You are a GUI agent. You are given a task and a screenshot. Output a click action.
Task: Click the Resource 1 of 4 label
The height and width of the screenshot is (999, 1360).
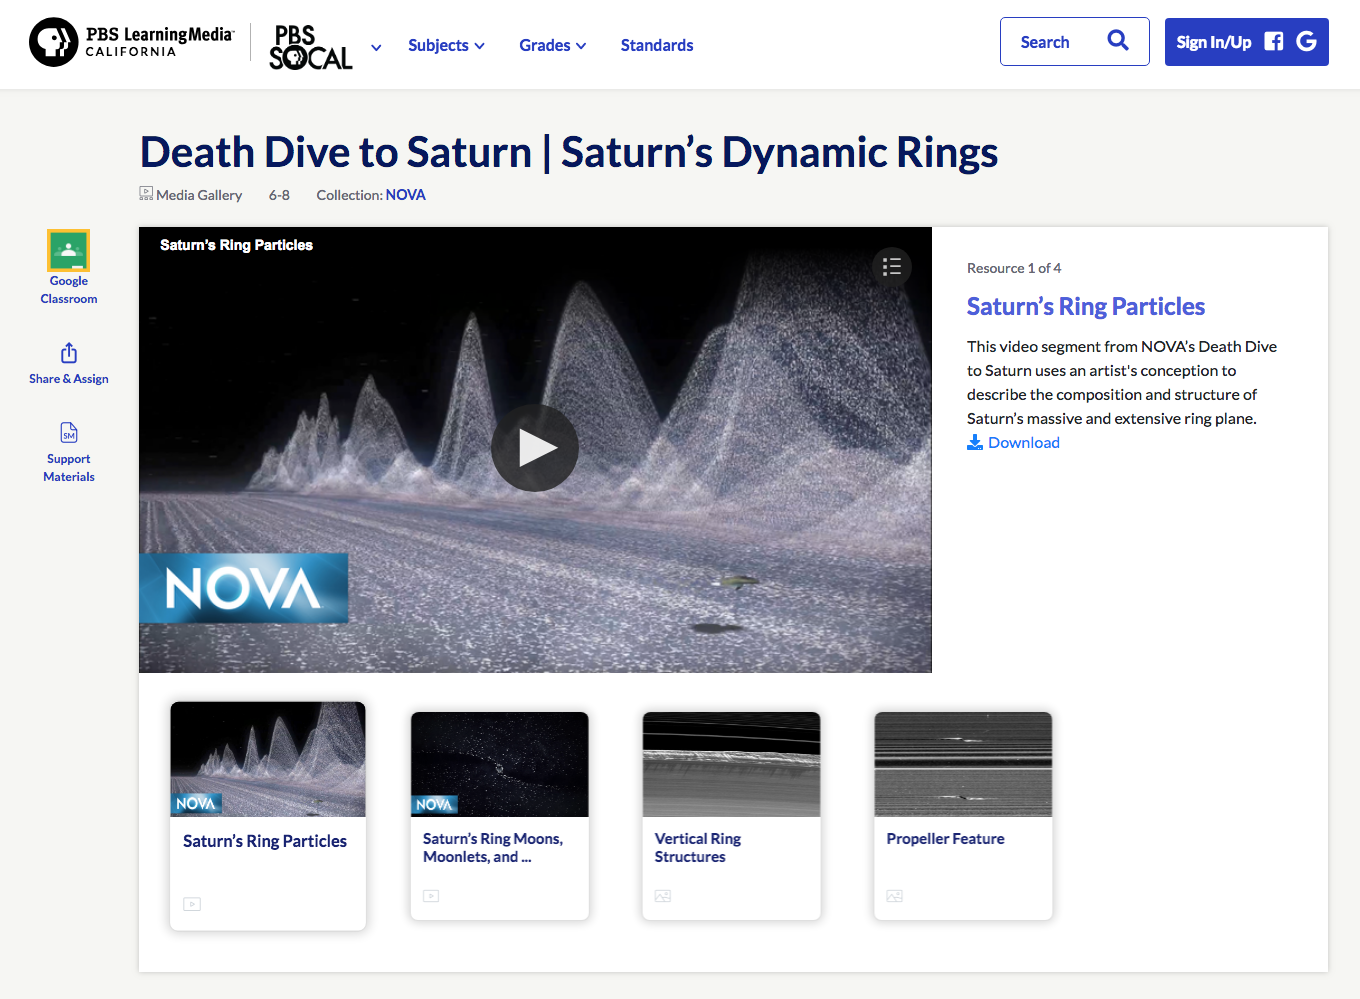1014,268
